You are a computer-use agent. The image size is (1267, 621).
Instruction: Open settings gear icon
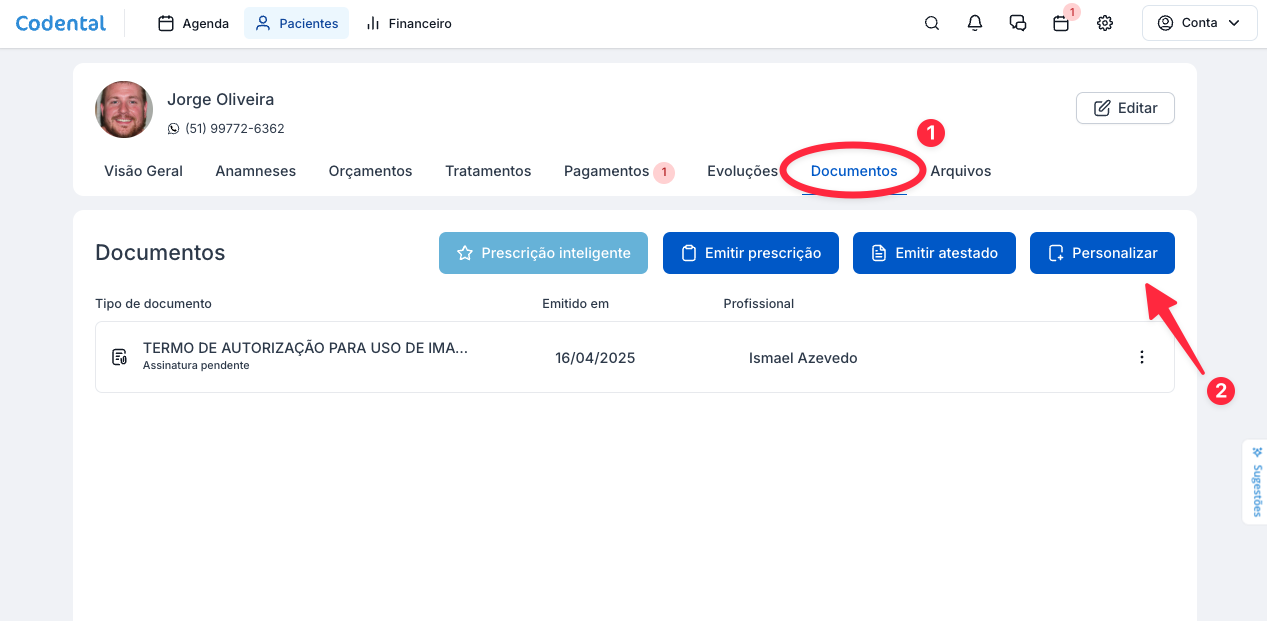click(1105, 23)
